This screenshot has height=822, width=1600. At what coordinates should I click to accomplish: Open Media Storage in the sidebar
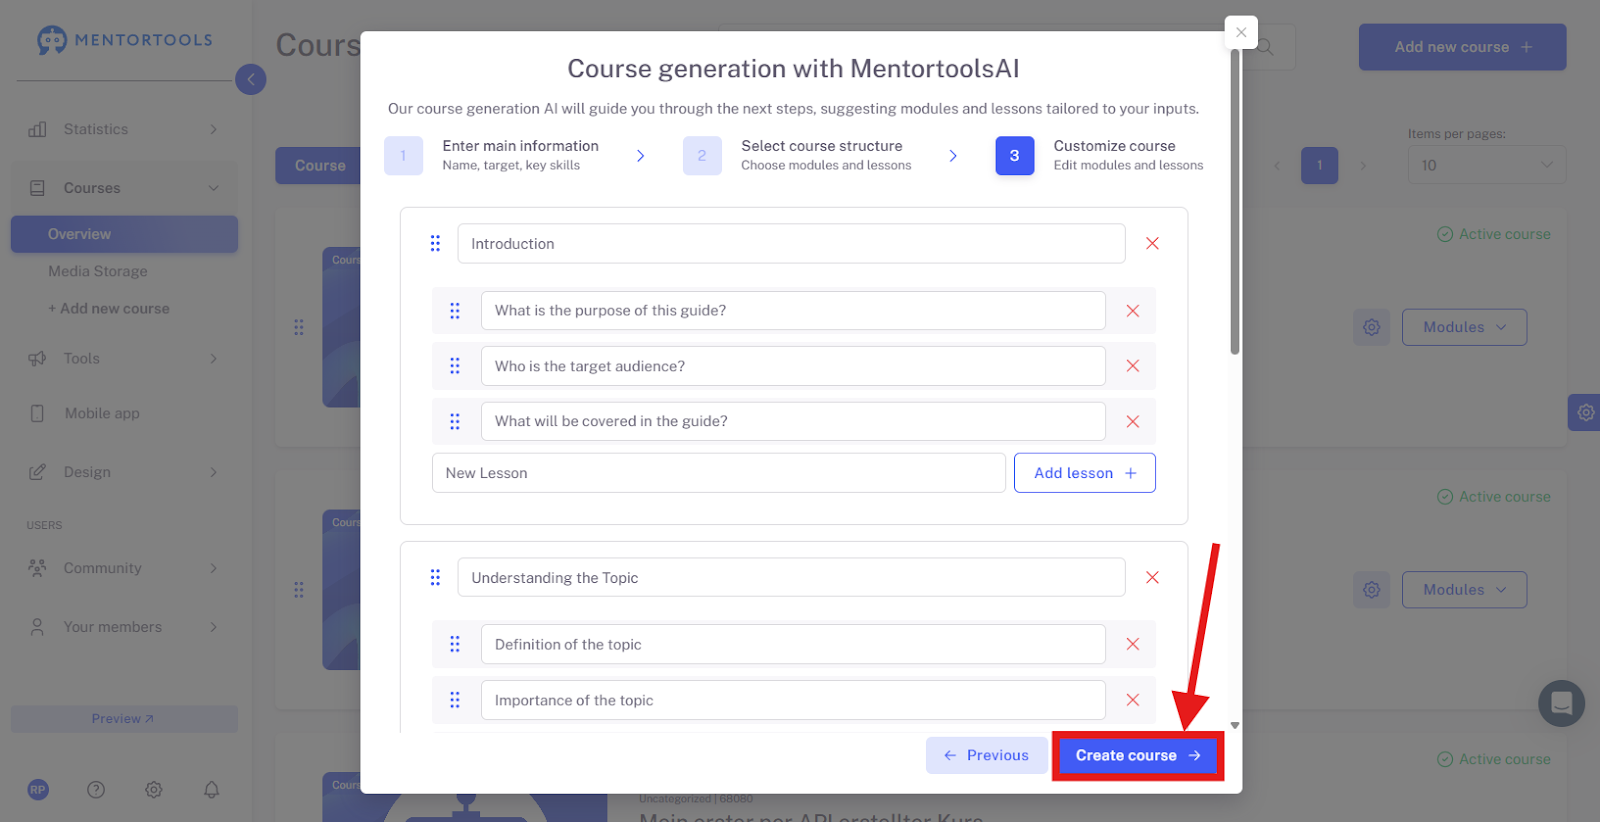click(98, 271)
